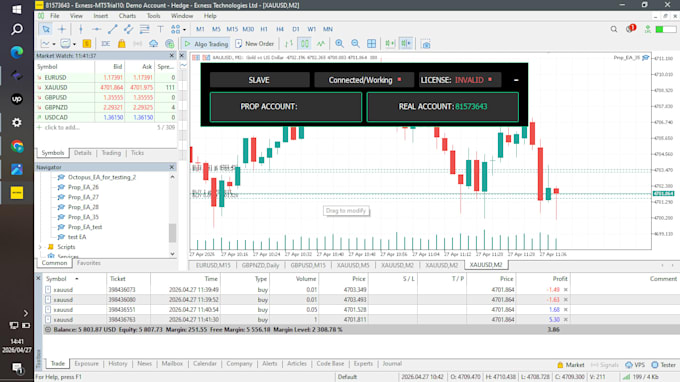680x382 pixels.
Task: Toggle chart auto scroll
Action: tap(390, 44)
